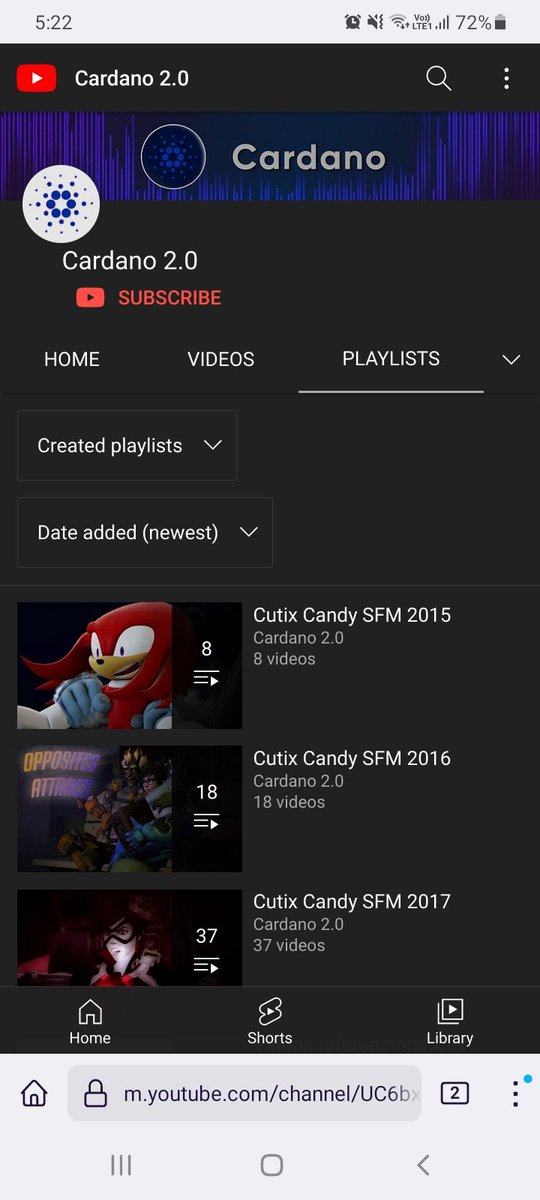
Task: Click the '37 videos' text
Action: tap(289, 945)
